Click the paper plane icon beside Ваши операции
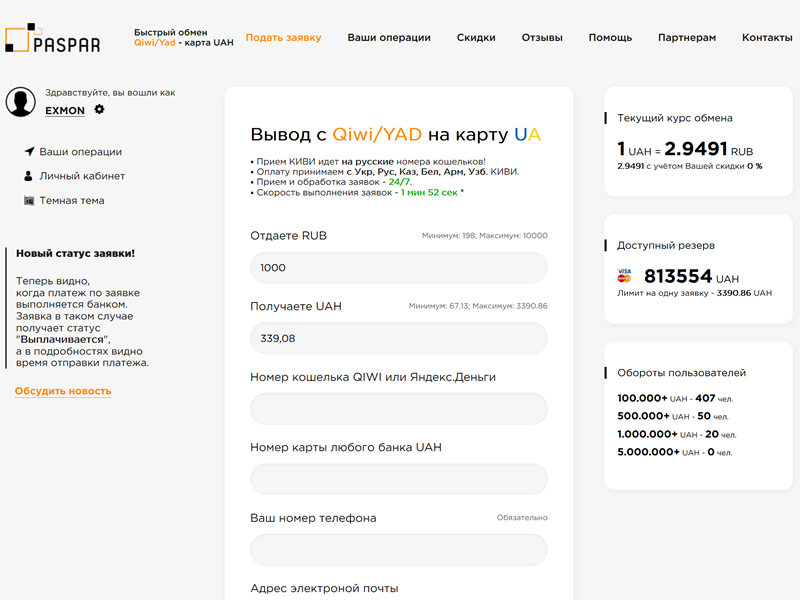 (30, 152)
